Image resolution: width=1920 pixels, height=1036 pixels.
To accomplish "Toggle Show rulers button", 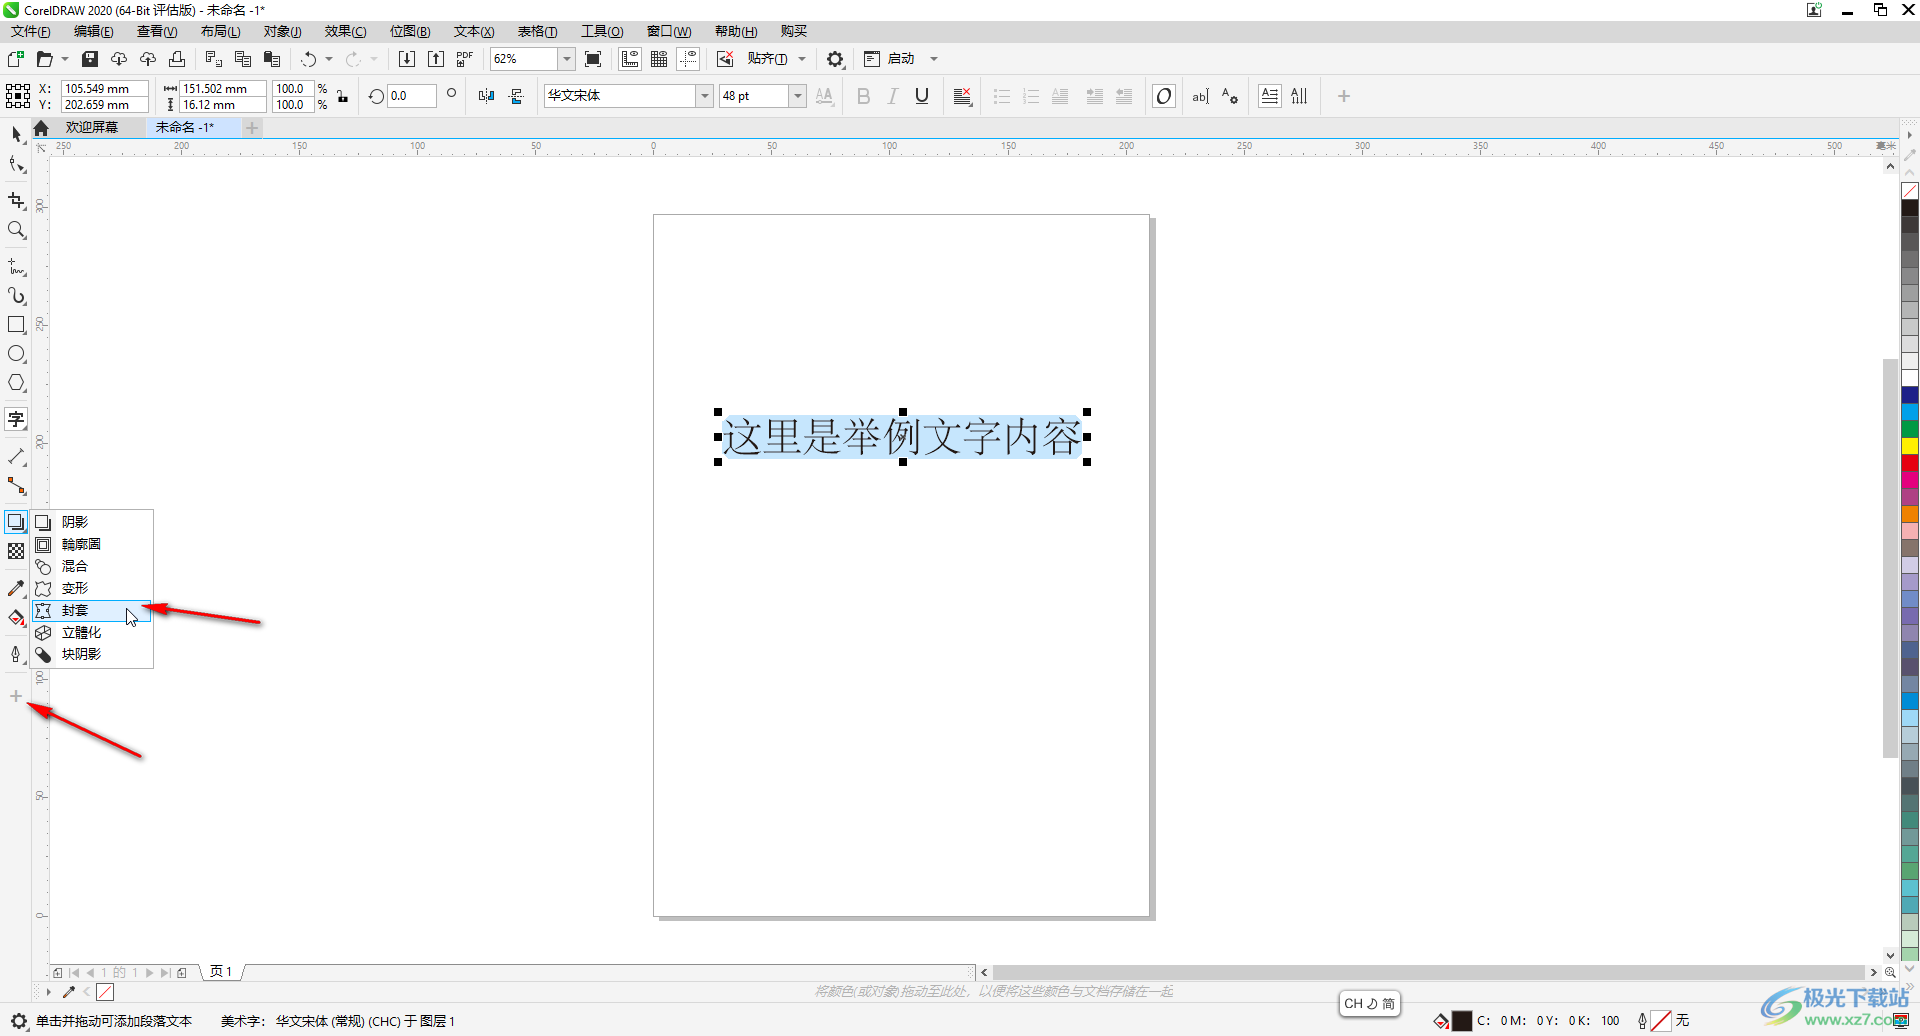I will [x=630, y=59].
